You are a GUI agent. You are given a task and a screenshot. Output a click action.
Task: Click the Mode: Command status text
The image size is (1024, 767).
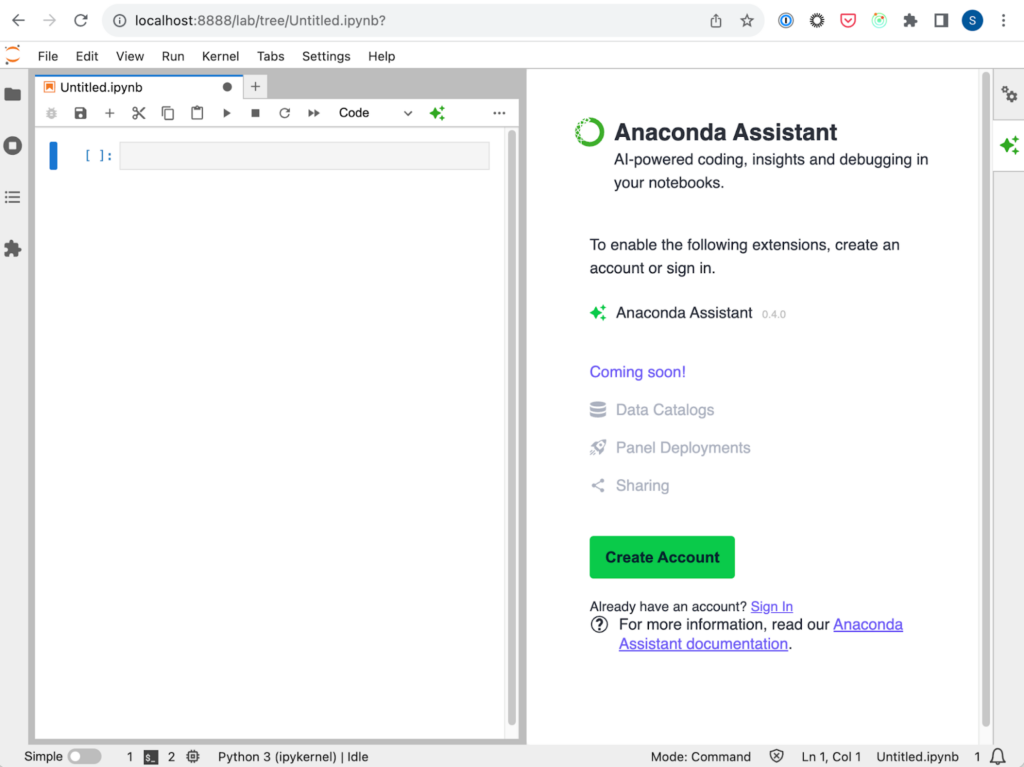pos(701,757)
